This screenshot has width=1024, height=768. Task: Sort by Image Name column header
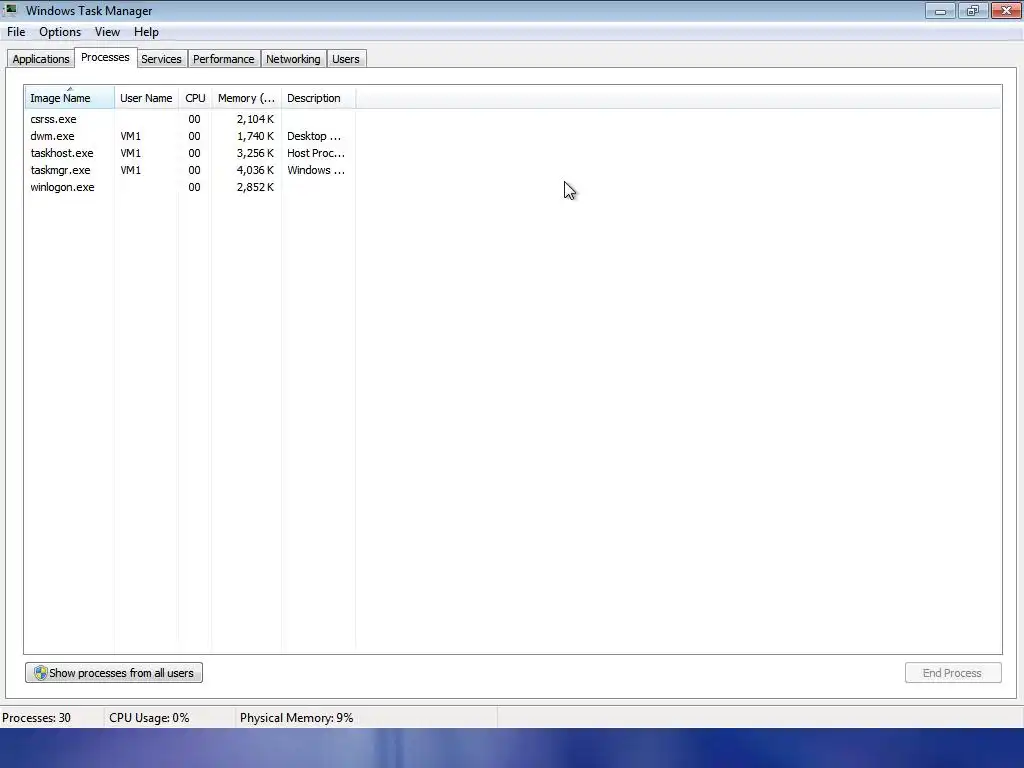click(69, 98)
